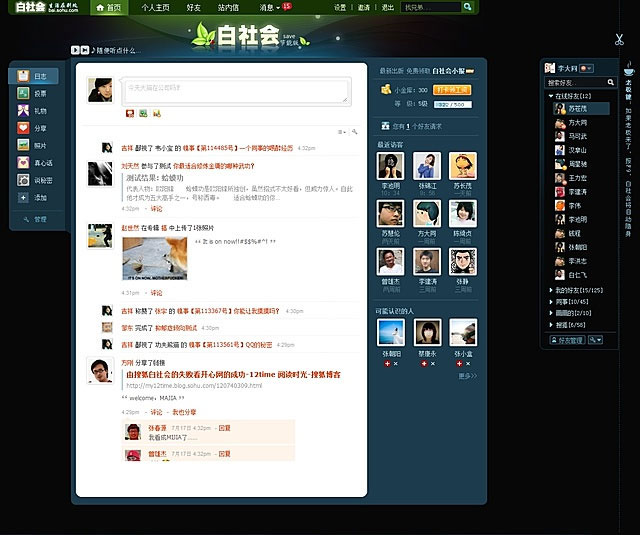640x535 pixels.
Task: Click the gold coins 小金库 icon
Action: point(386,89)
